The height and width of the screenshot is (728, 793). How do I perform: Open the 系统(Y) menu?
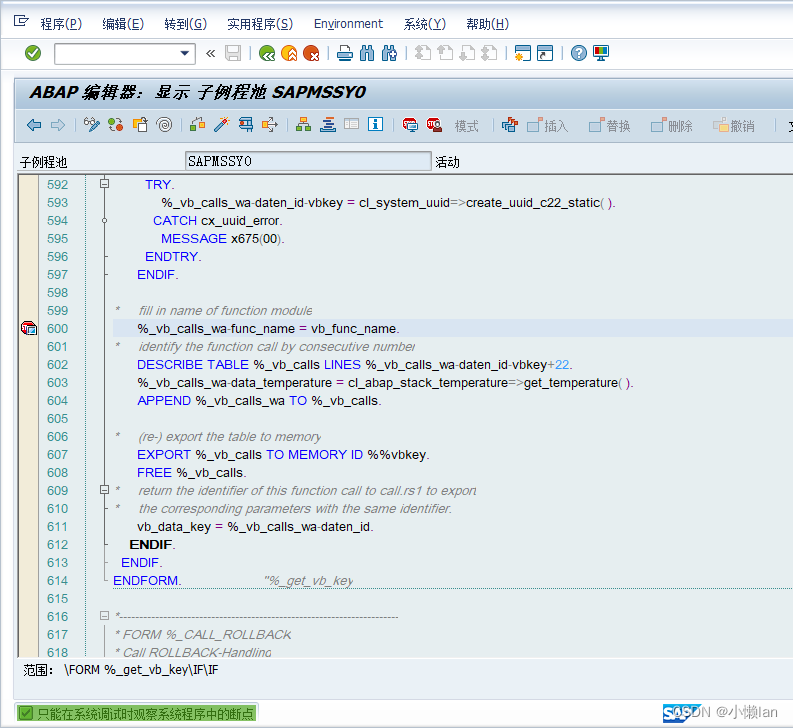425,24
